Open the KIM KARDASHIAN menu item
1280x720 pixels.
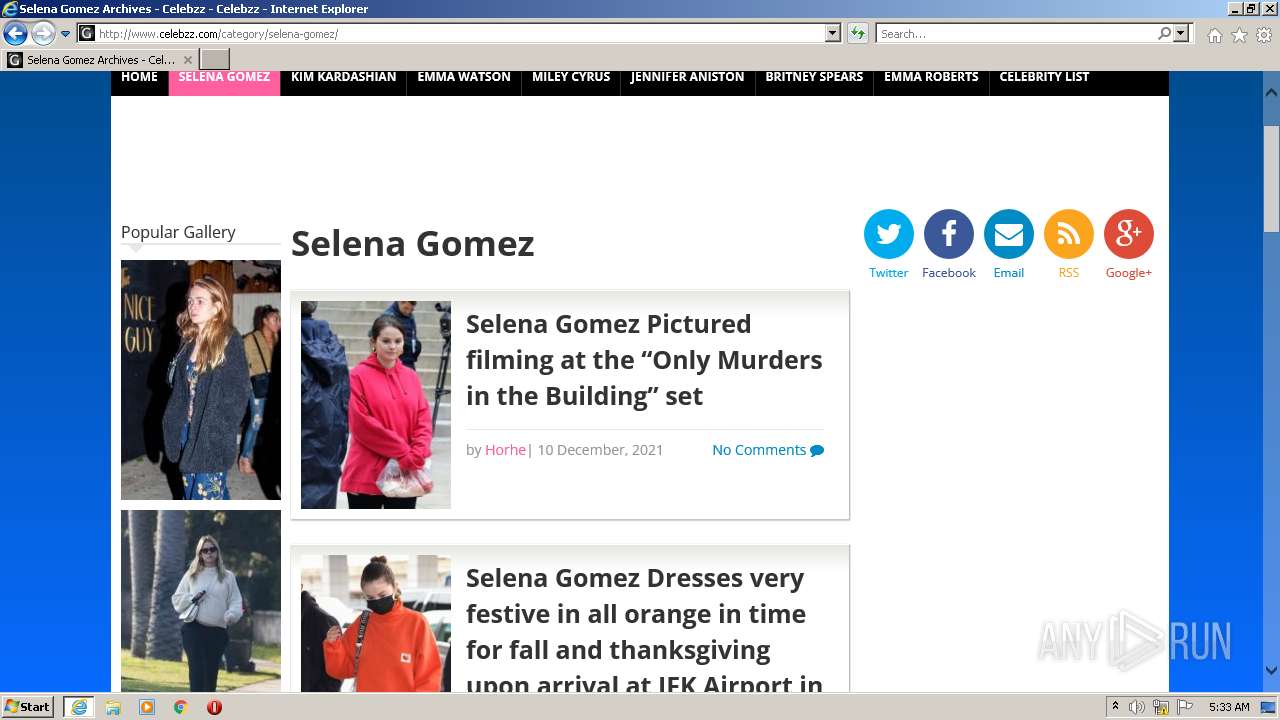point(343,77)
